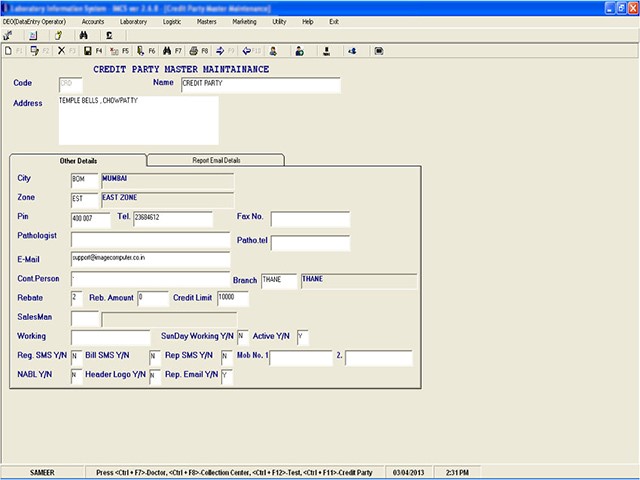This screenshot has height=480, width=640.
Task: Click the second mobile number field
Action: pyautogui.click(x=379, y=358)
